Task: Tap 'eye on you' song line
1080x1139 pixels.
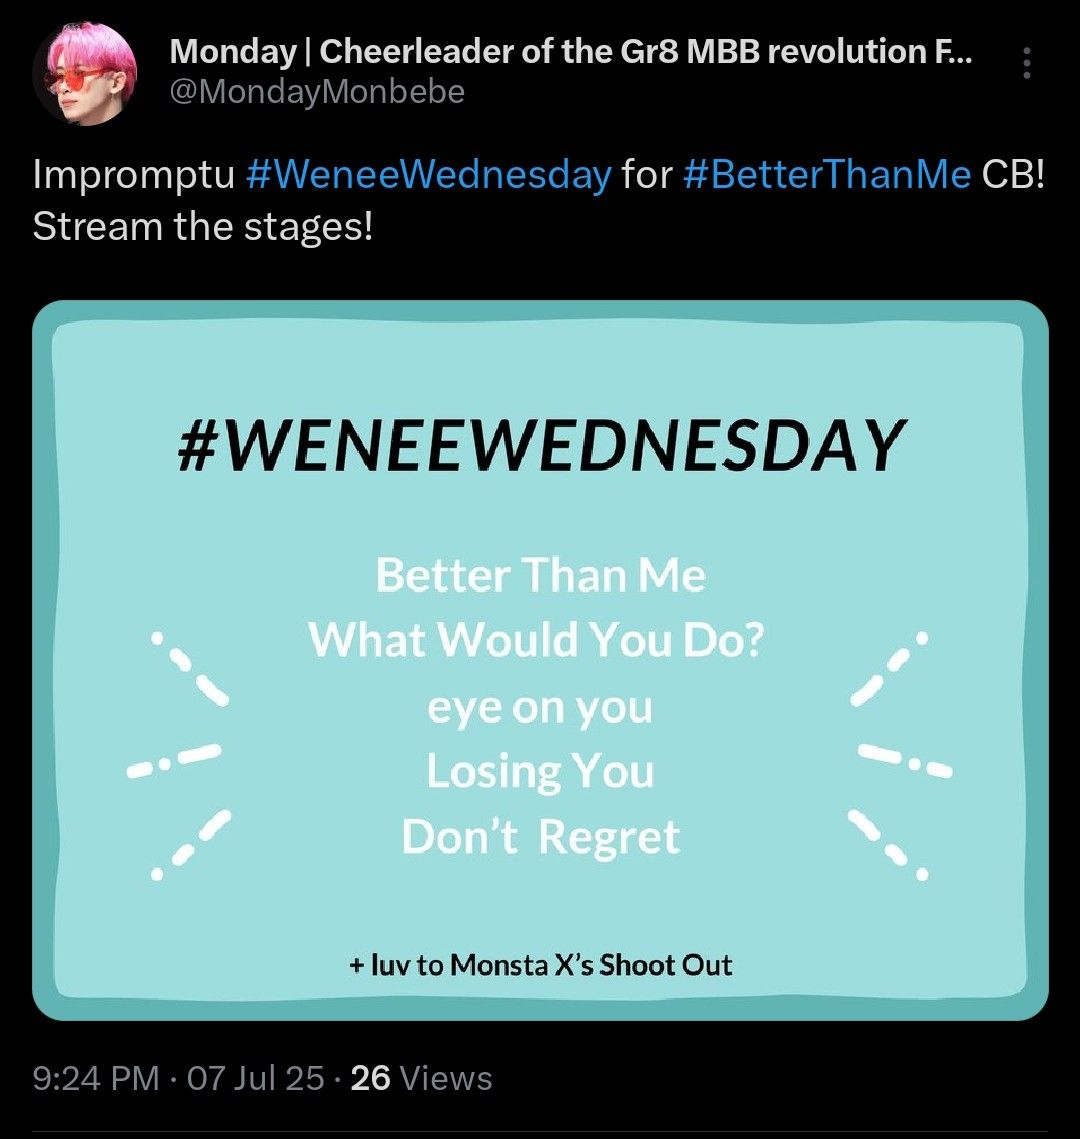Action: (540, 708)
